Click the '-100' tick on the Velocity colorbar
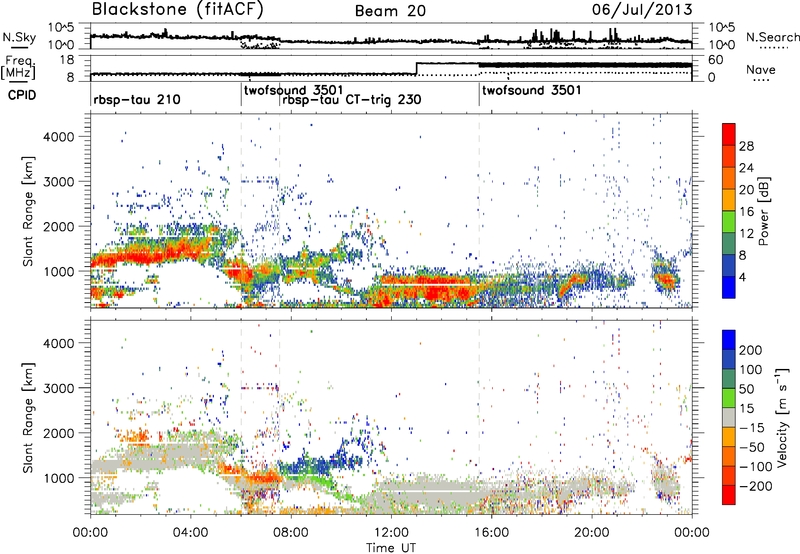The image size is (800, 554). tap(755, 466)
